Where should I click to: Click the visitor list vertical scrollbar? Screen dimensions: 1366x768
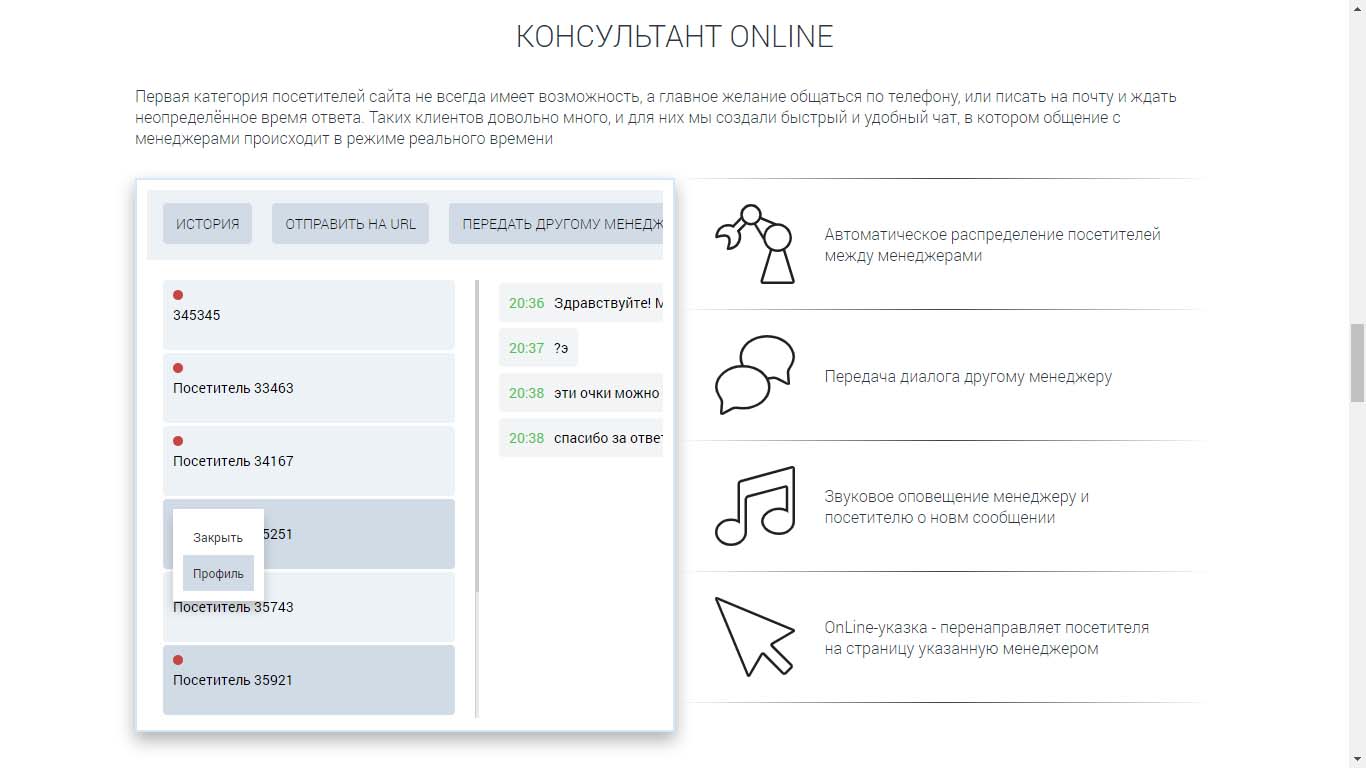tap(477, 436)
